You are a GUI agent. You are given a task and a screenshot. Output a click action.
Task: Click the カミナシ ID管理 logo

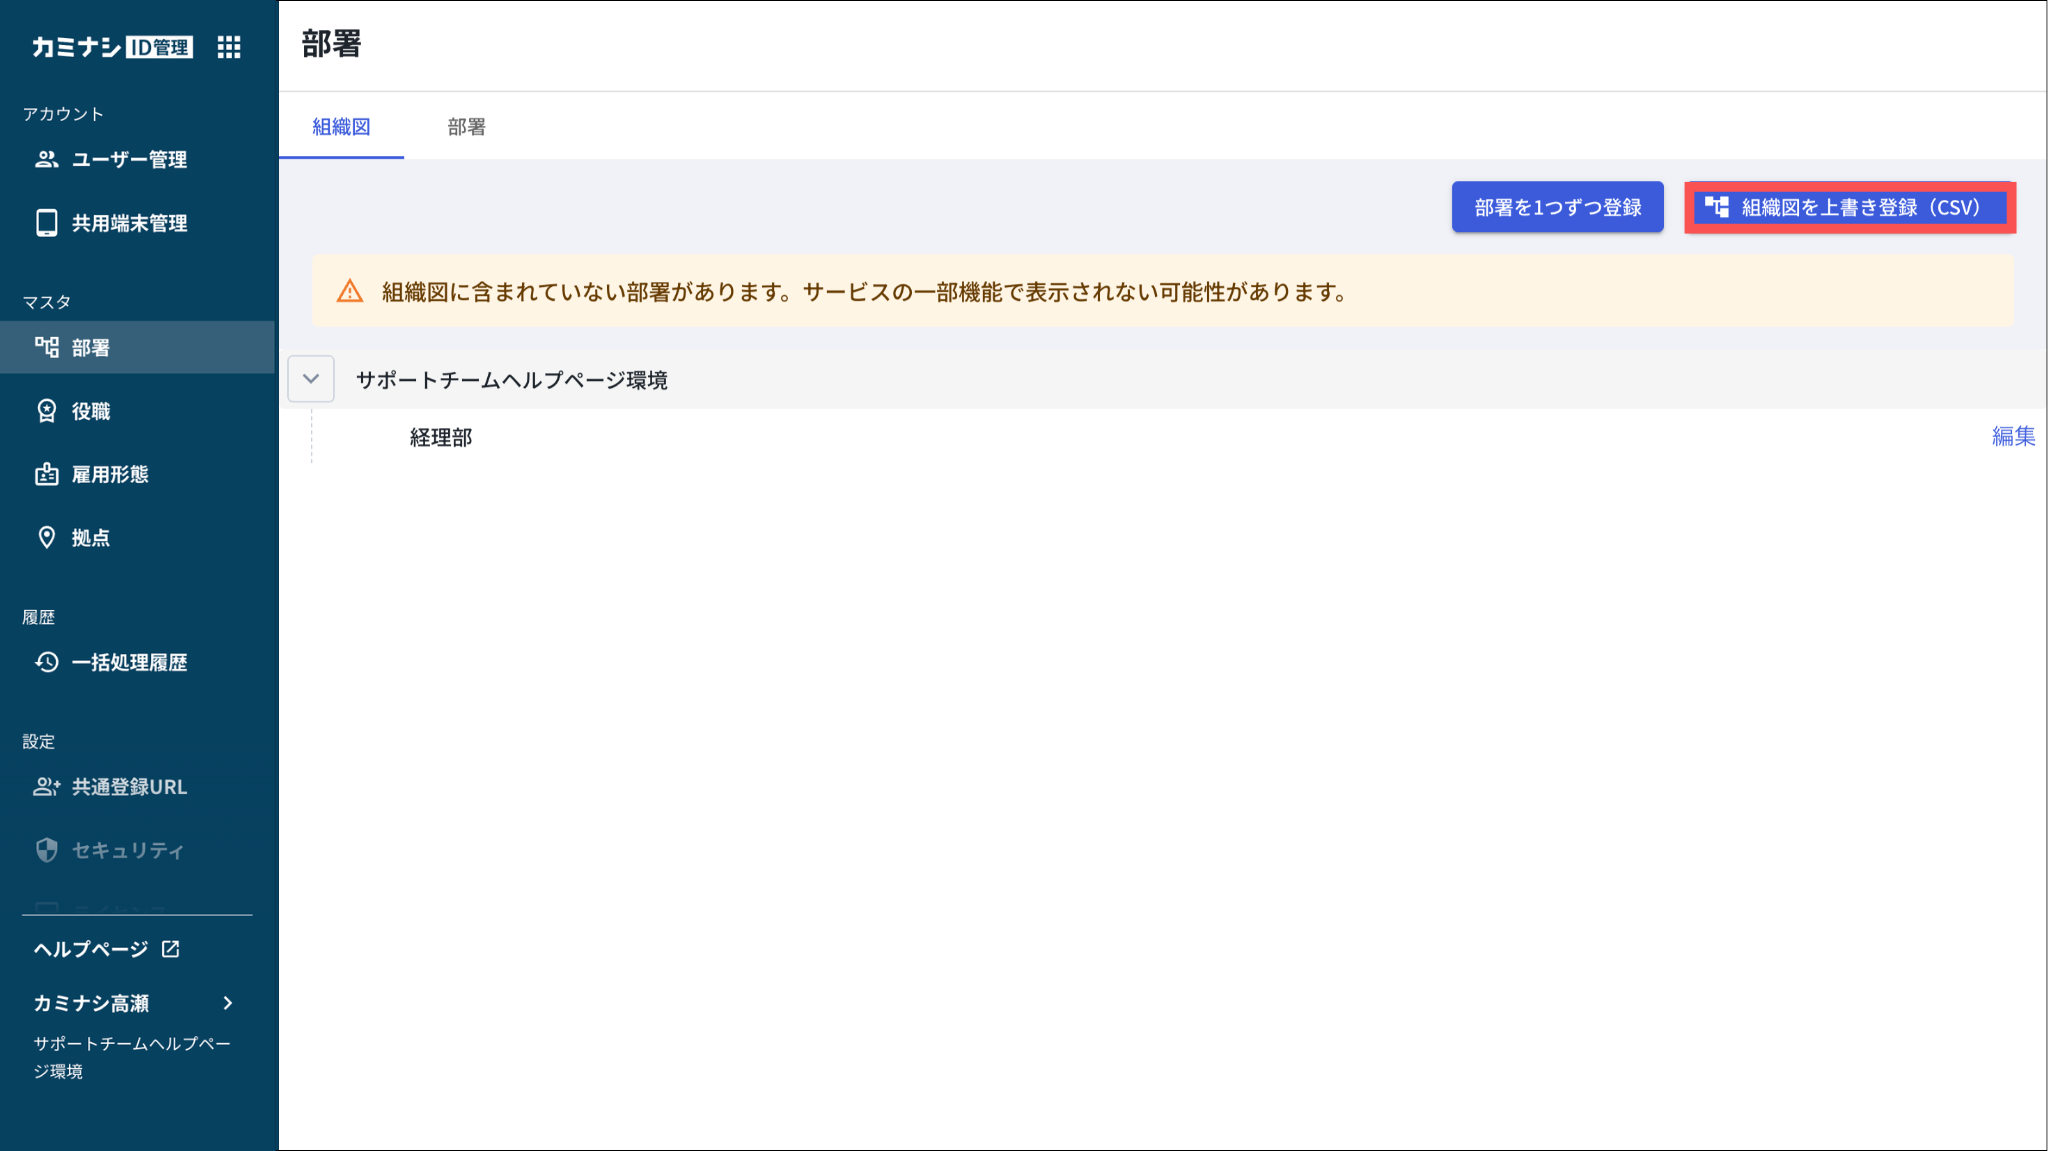click(112, 47)
